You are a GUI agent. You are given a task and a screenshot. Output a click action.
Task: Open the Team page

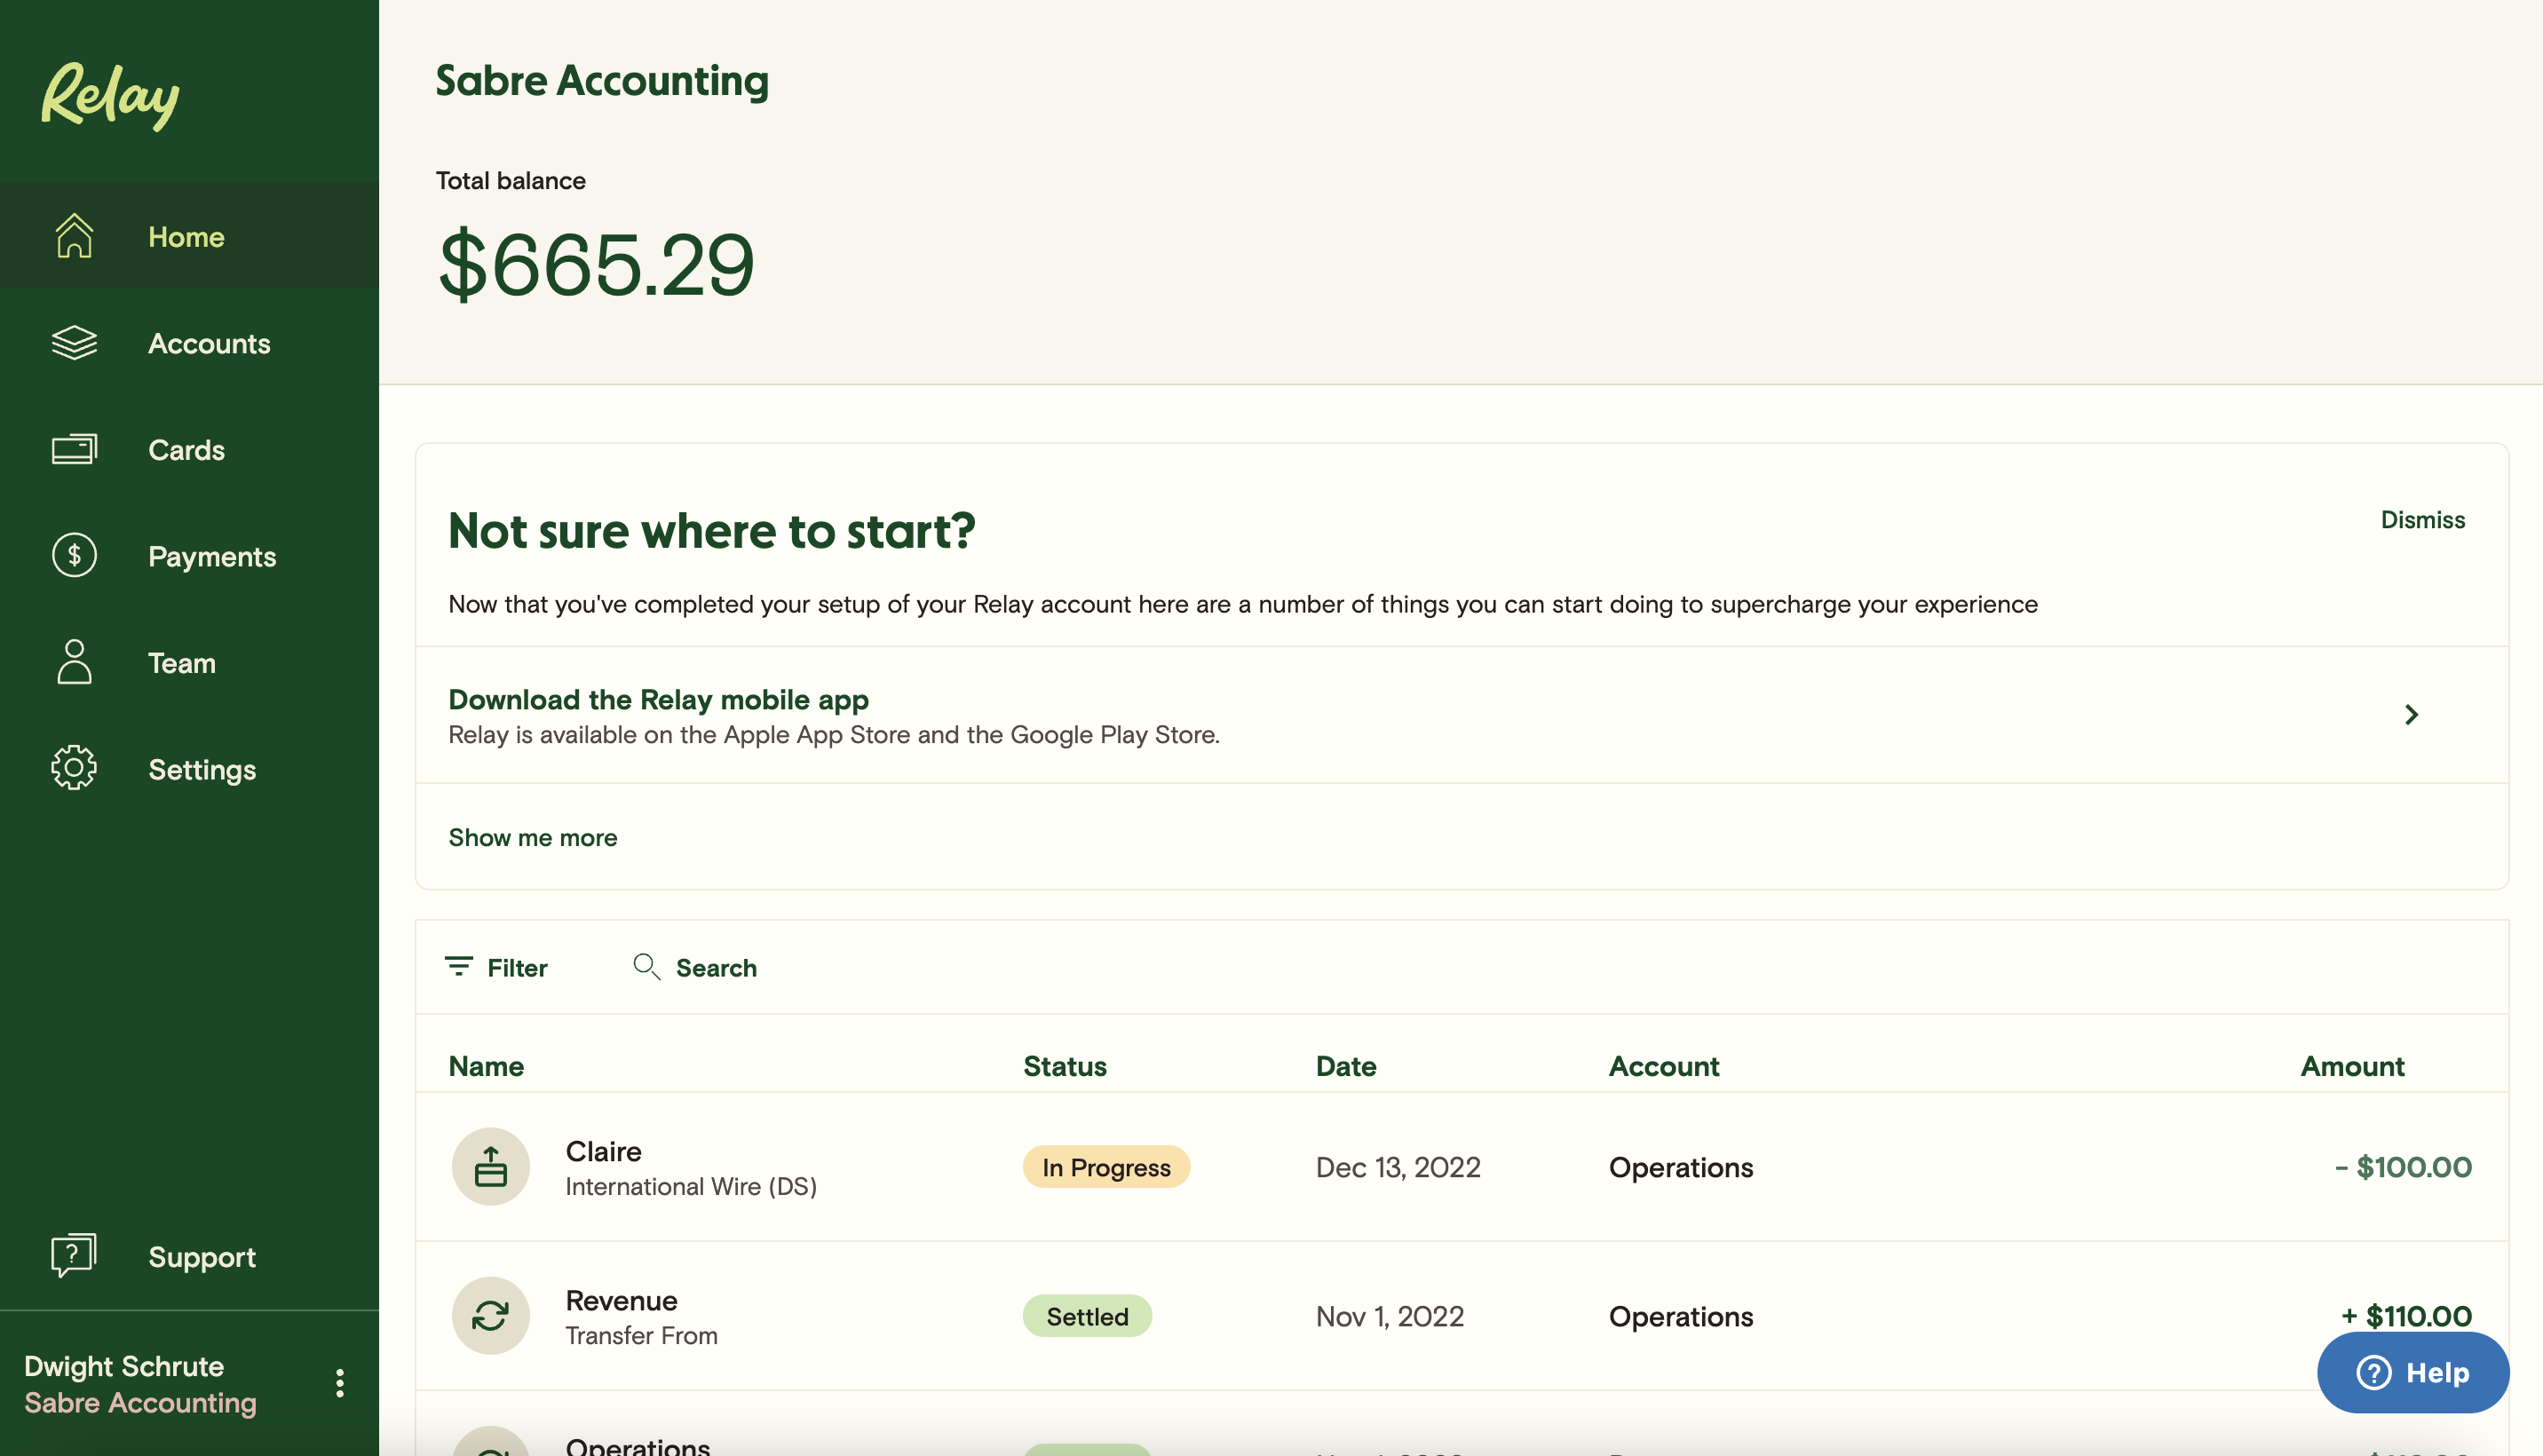[190, 662]
